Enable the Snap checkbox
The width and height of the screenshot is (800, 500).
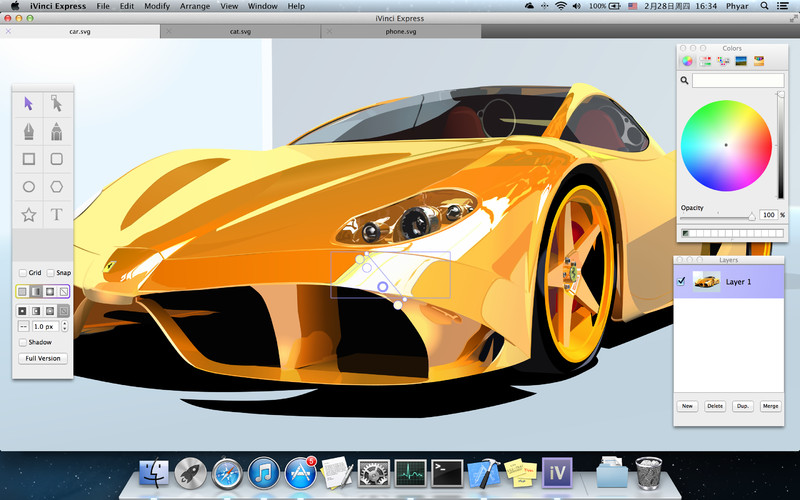coord(51,273)
